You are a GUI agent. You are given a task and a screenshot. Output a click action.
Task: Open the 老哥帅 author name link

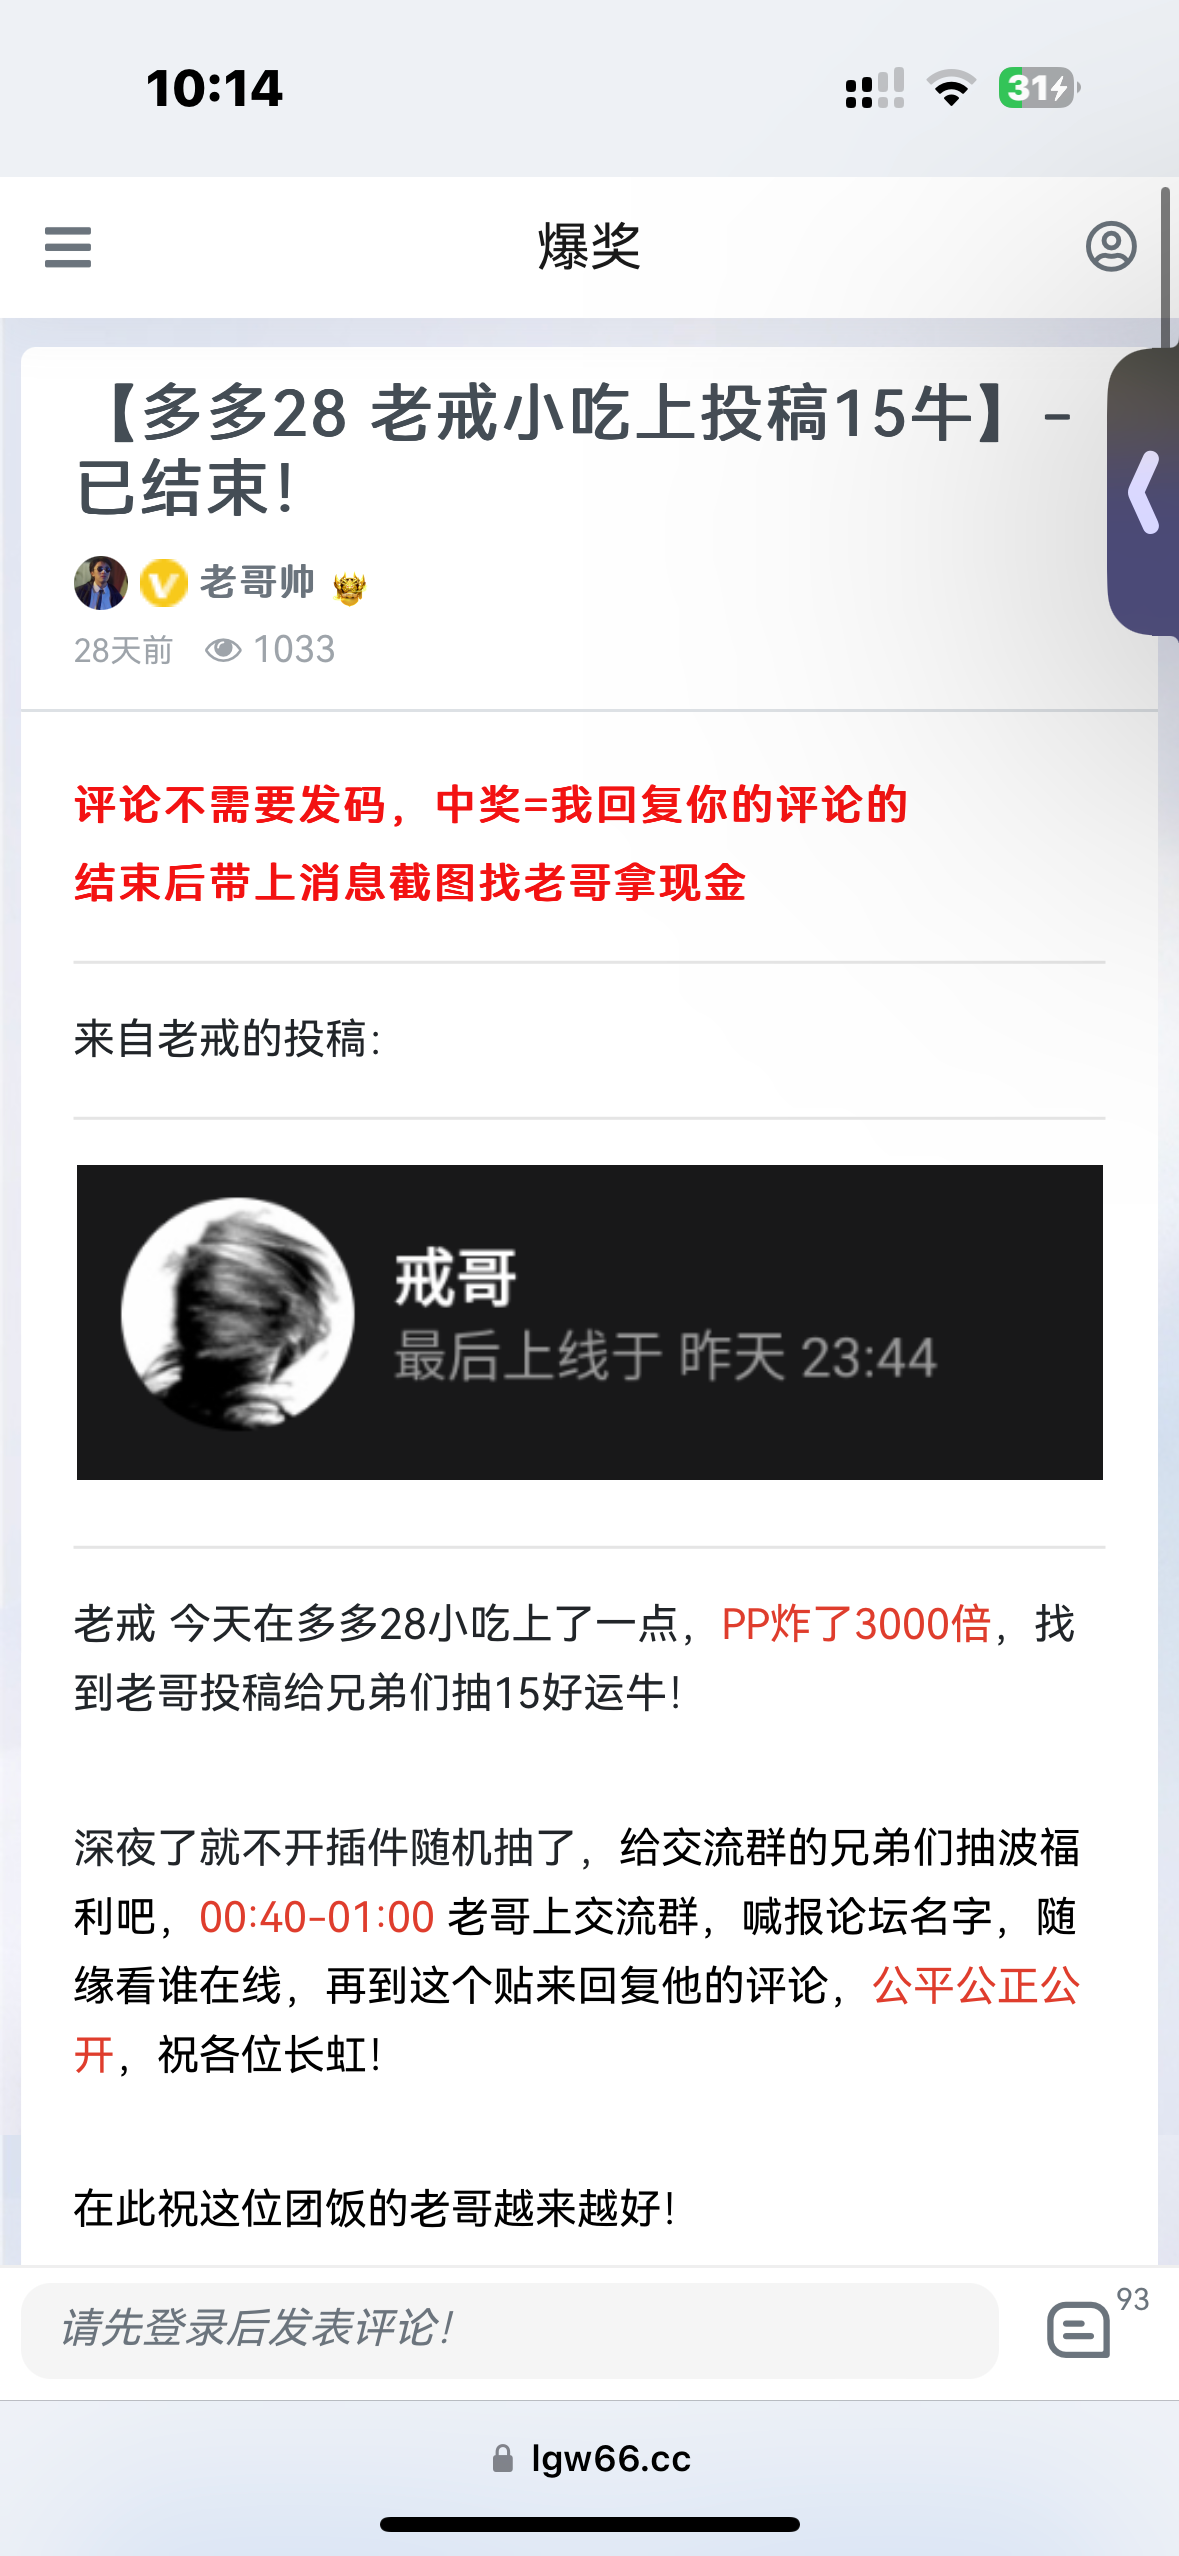coord(257,582)
